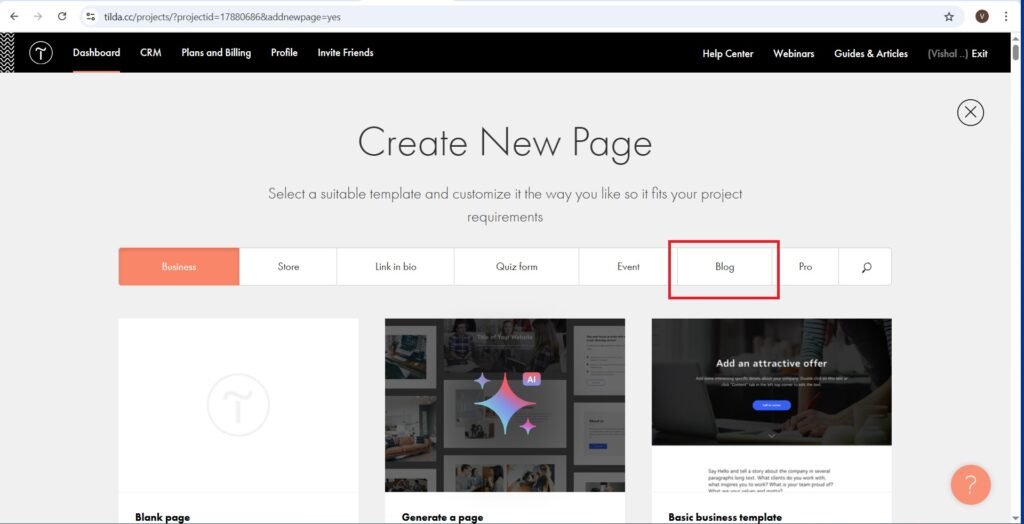This screenshot has width=1024, height=524.
Task: Open Invite Friends page
Action: (x=345, y=53)
